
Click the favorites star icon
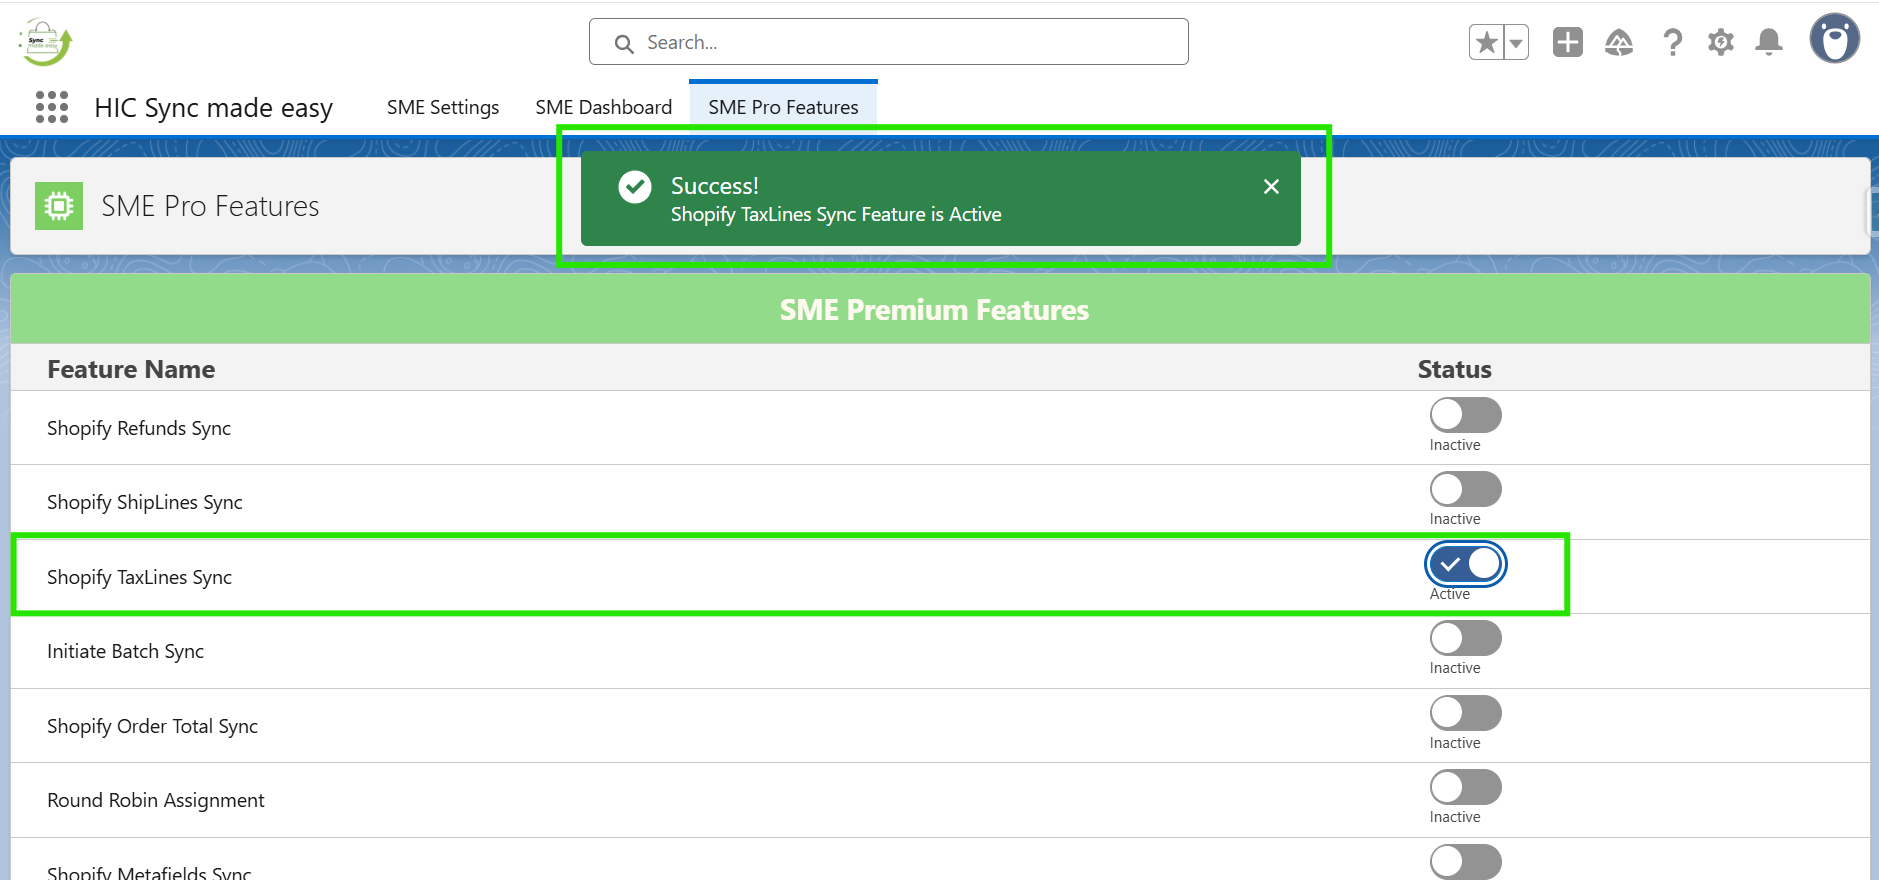click(1486, 42)
